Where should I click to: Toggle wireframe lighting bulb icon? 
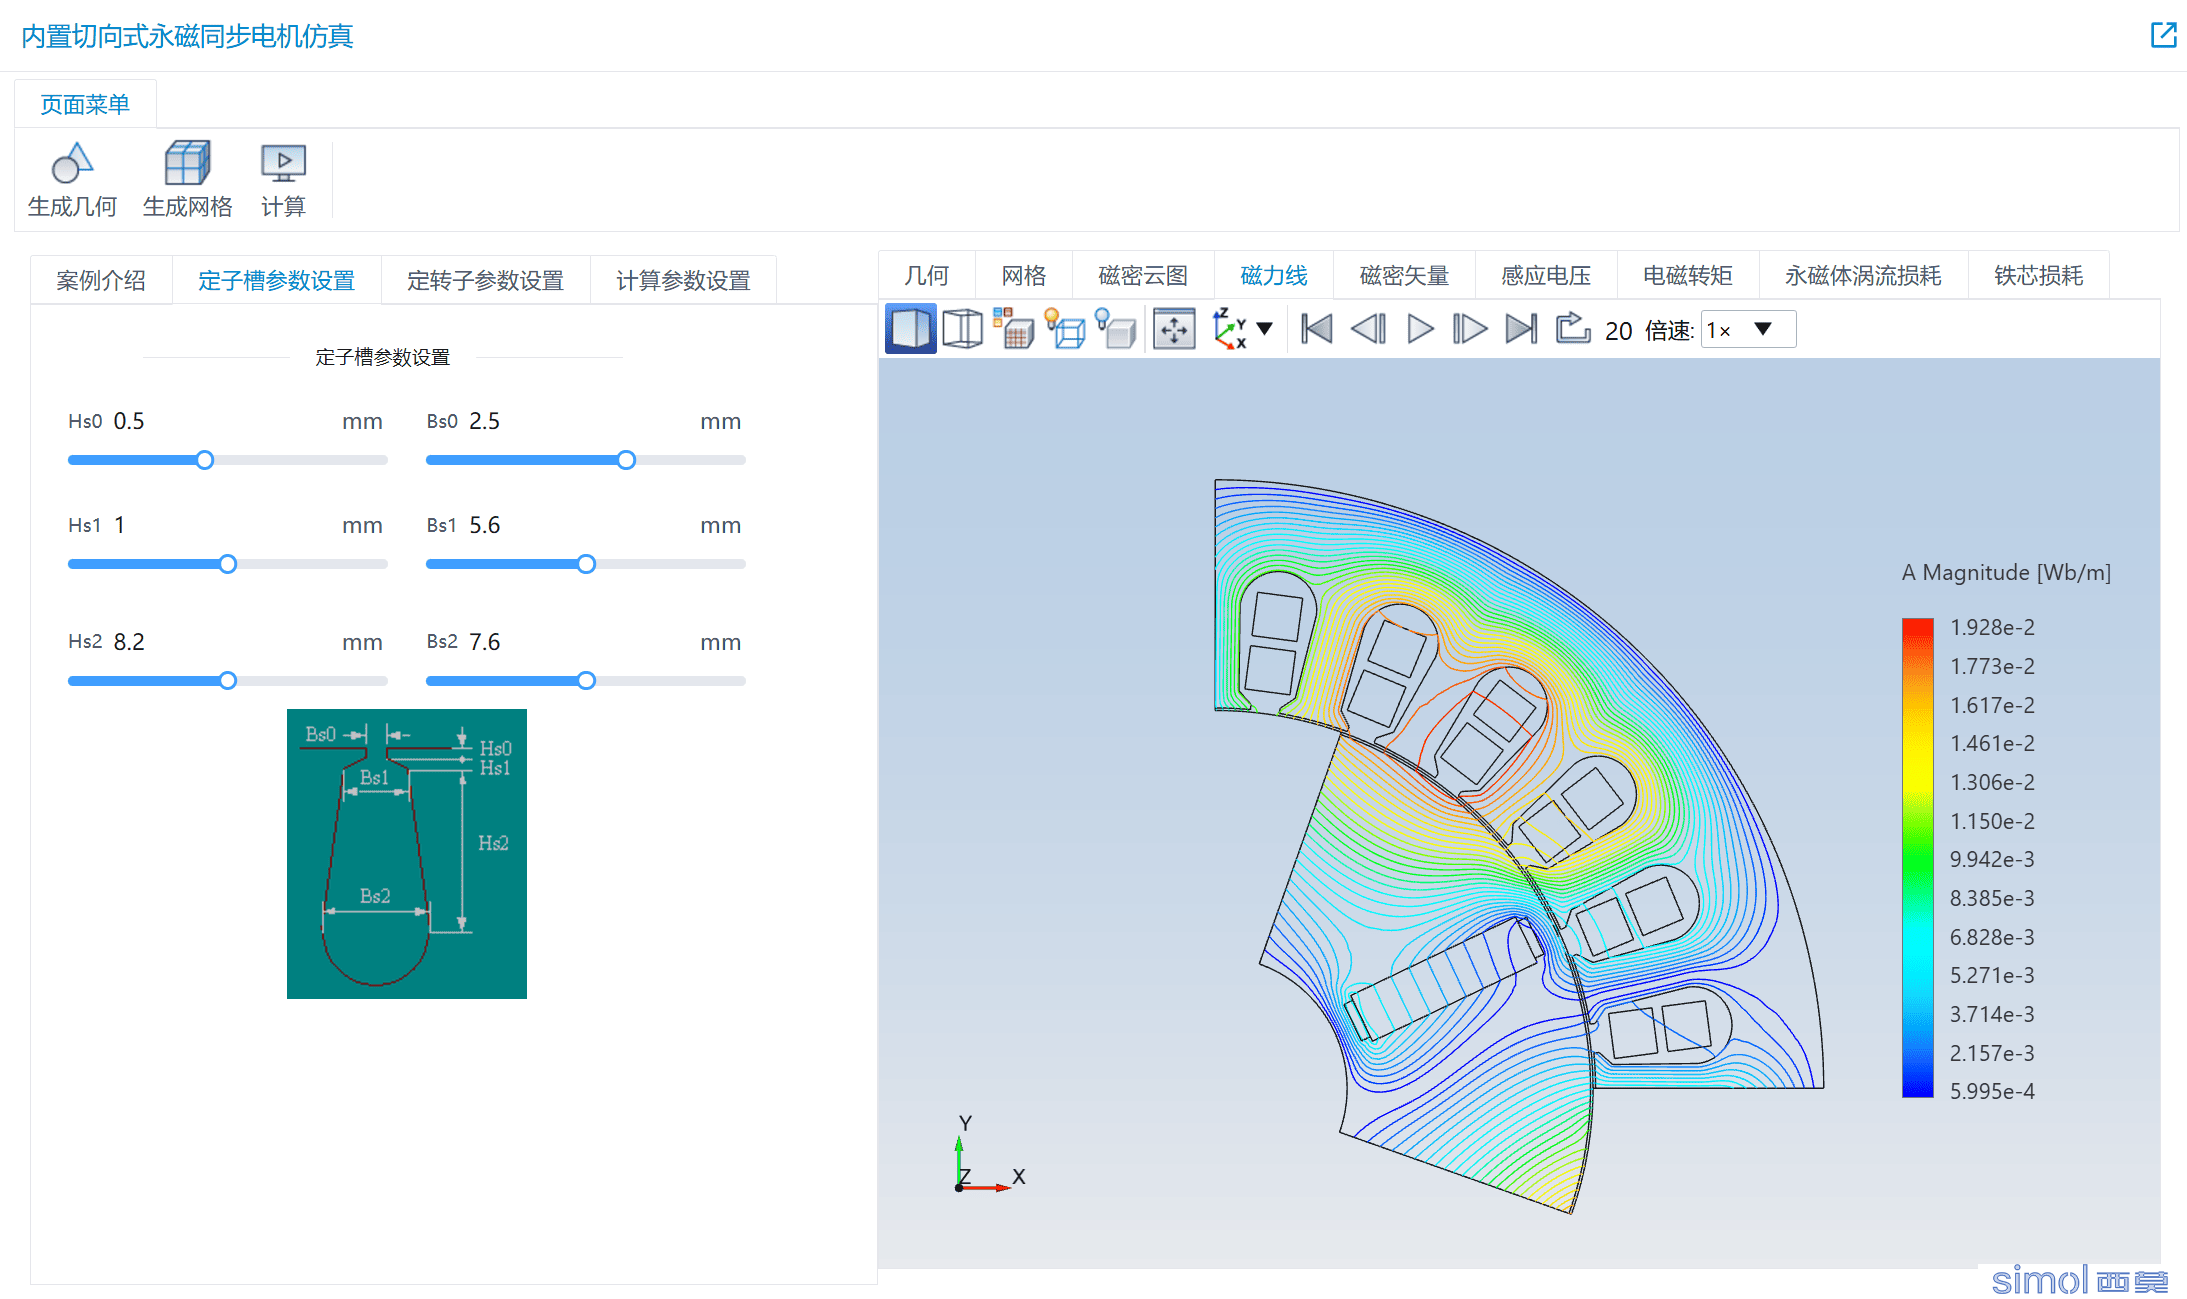1065,329
